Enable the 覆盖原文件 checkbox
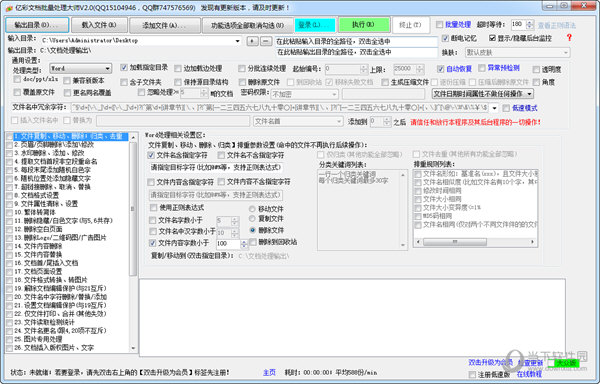The height and width of the screenshot is (384, 600). [x=17, y=92]
